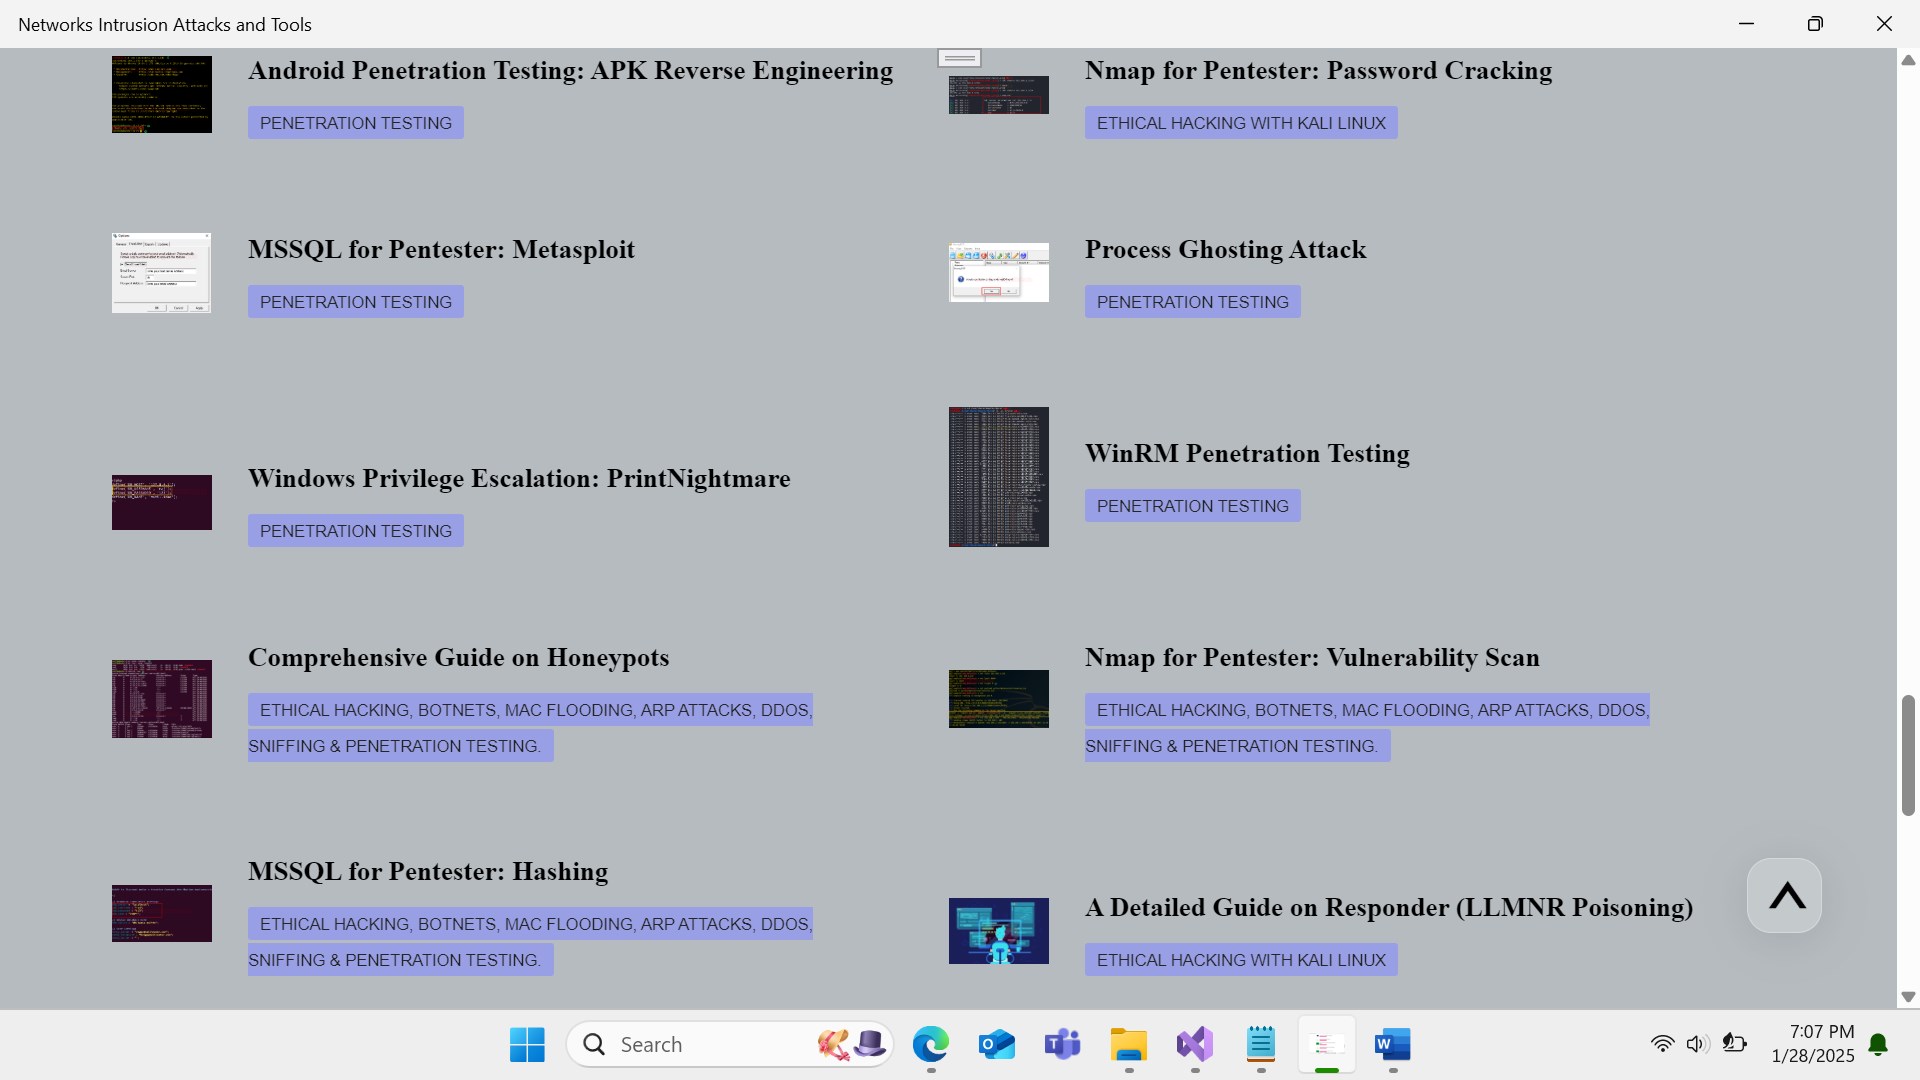Image resolution: width=1920 pixels, height=1080 pixels.
Task: Click the taskbar Search box
Action: [700, 1044]
